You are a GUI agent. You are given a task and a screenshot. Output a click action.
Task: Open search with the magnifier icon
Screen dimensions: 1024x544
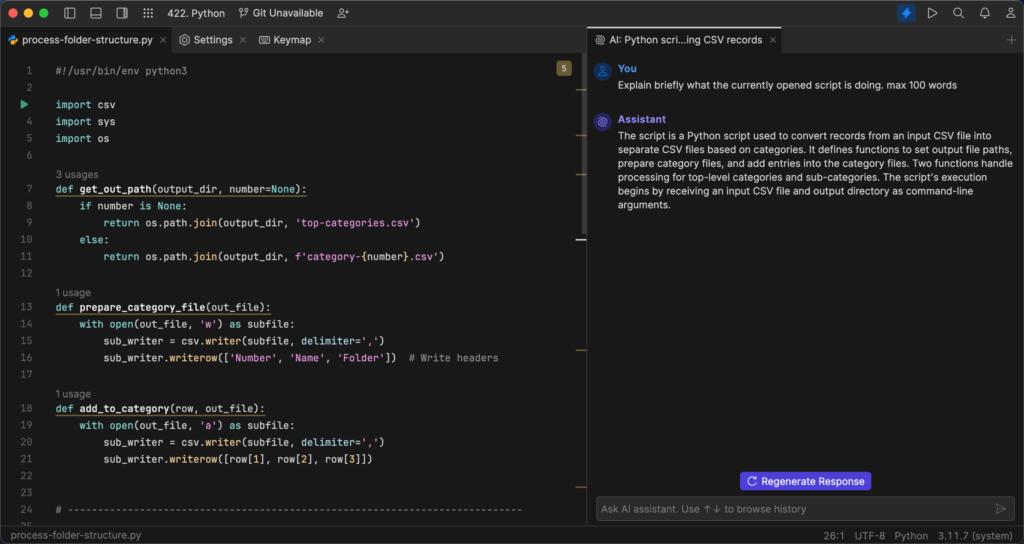coord(958,13)
